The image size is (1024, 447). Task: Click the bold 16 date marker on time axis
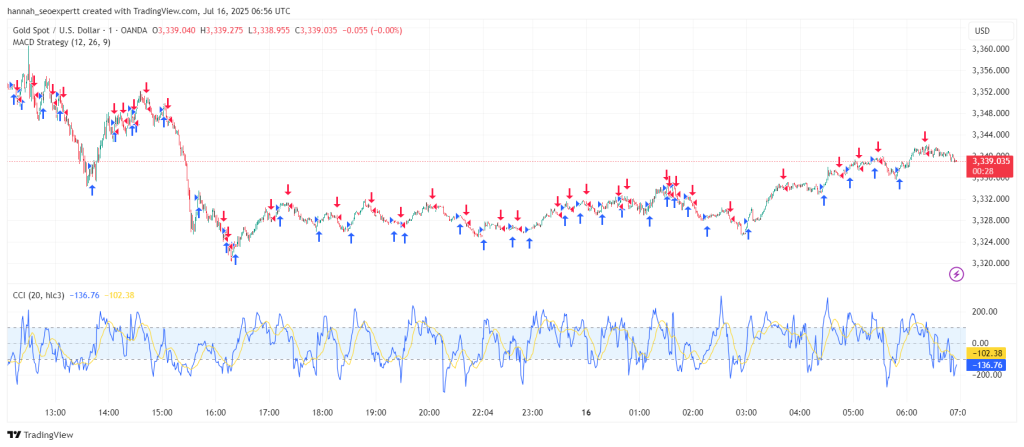coord(586,413)
